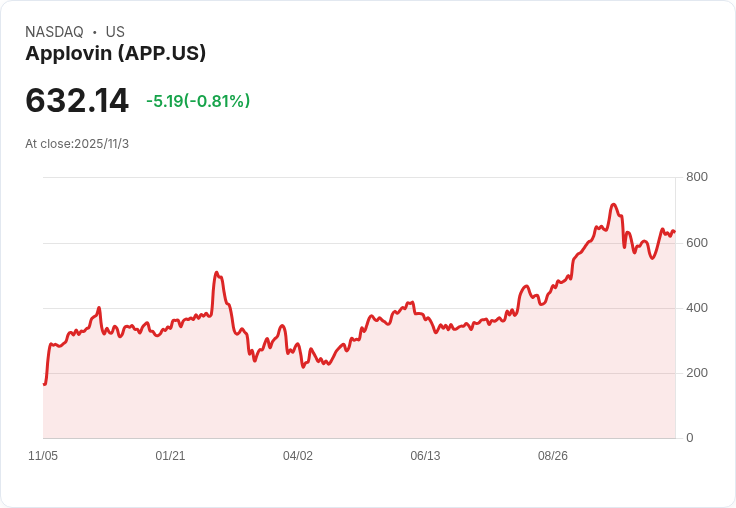Viewport: 736px width, 508px height.
Task: Select the 01/21 date on x-axis
Action: click(x=170, y=456)
